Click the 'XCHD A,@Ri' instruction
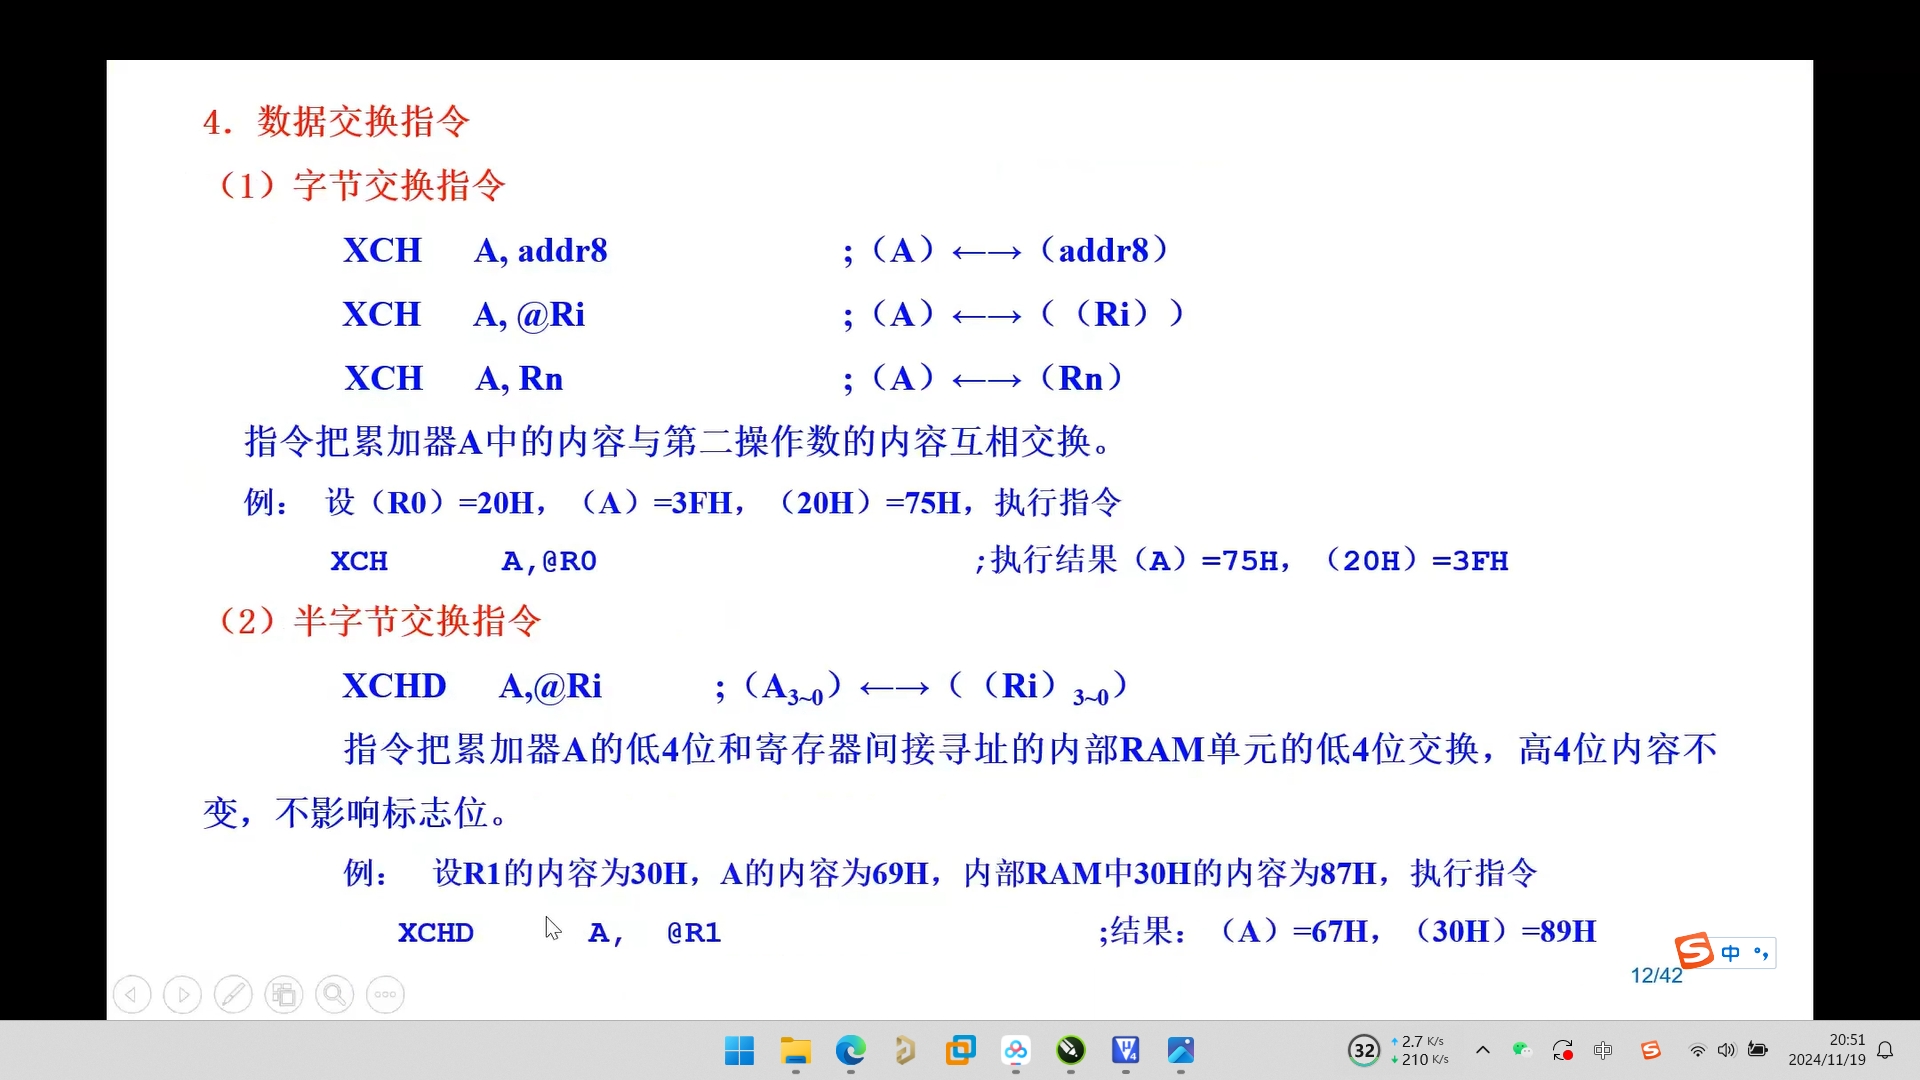 click(x=472, y=686)
